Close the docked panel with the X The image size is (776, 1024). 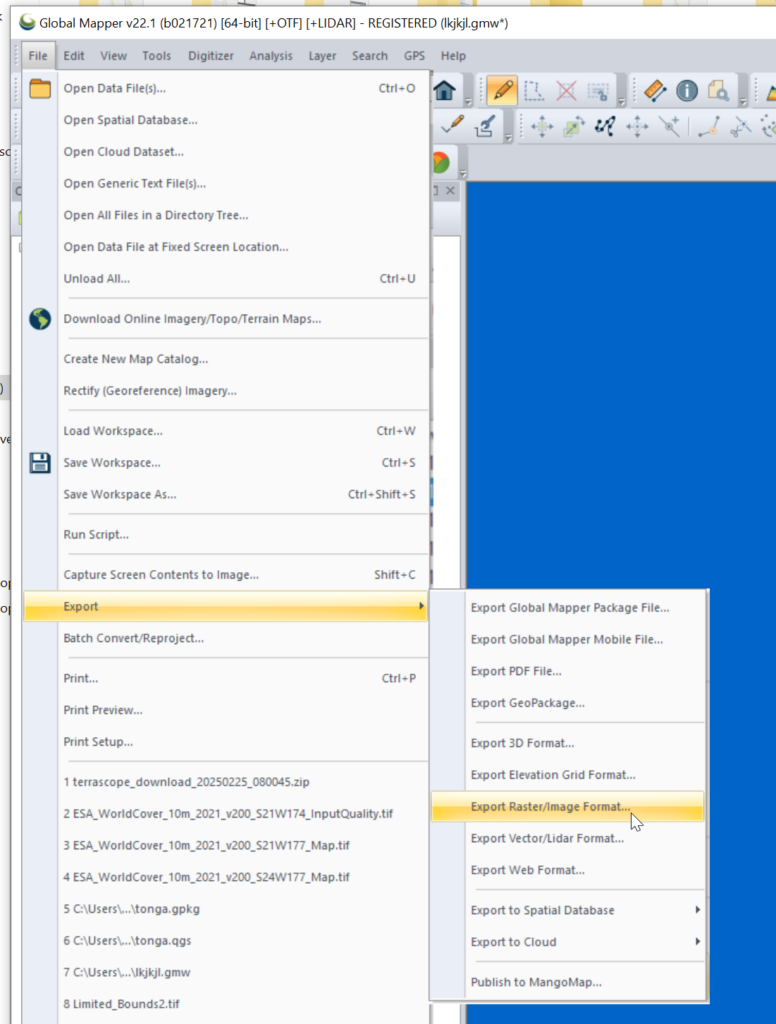[450, 191]
